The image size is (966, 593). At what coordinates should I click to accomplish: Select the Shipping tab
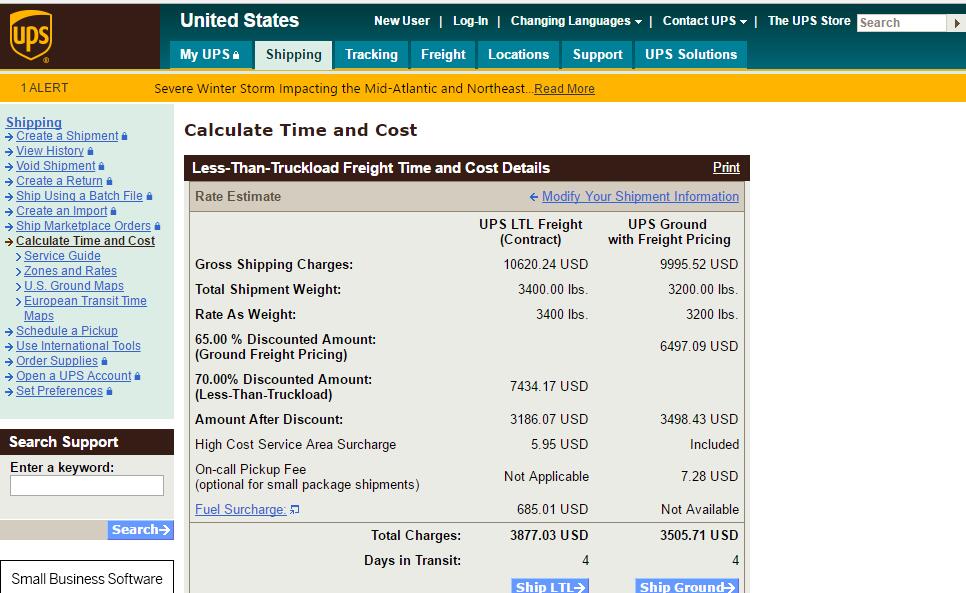pos(294,55)
